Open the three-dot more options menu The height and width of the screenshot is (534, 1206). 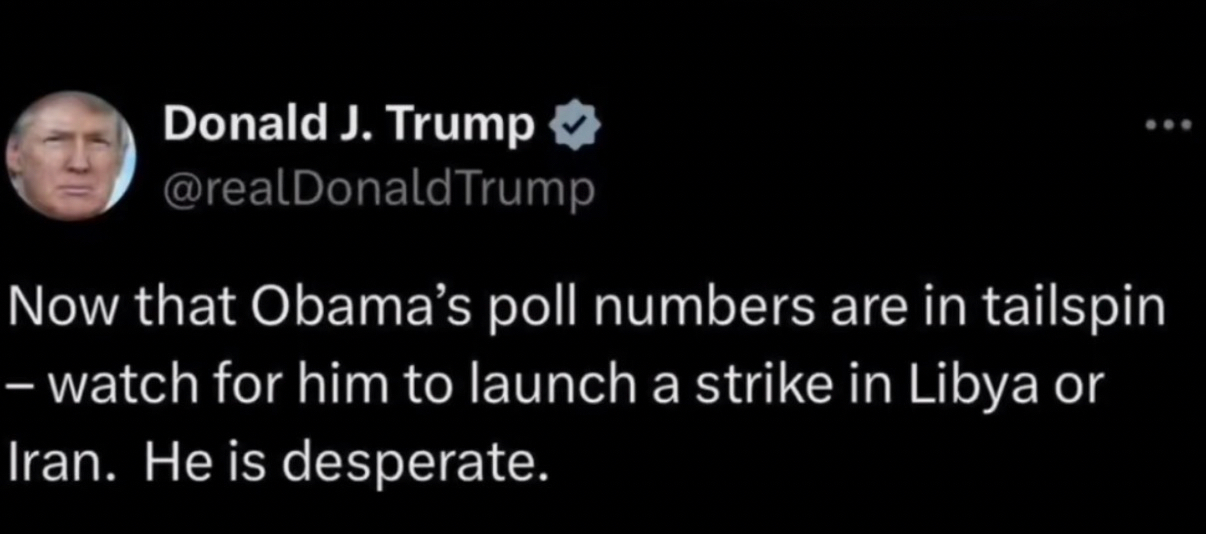pyautogui.click(x=1170, y=125)
